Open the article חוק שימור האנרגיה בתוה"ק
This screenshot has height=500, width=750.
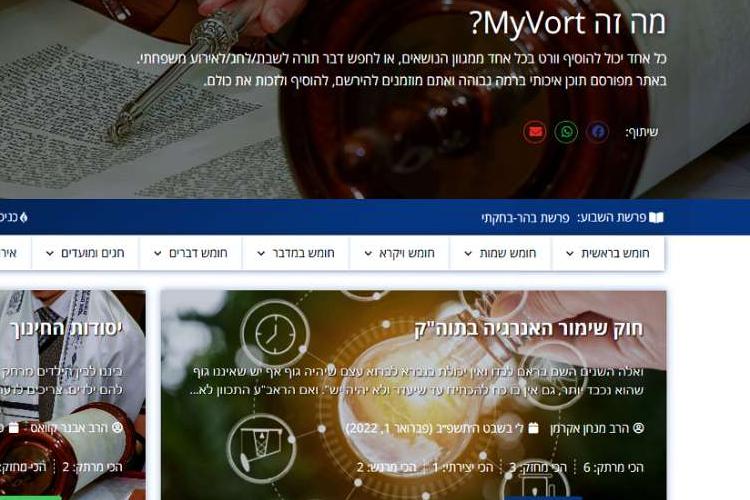(529, 329)
